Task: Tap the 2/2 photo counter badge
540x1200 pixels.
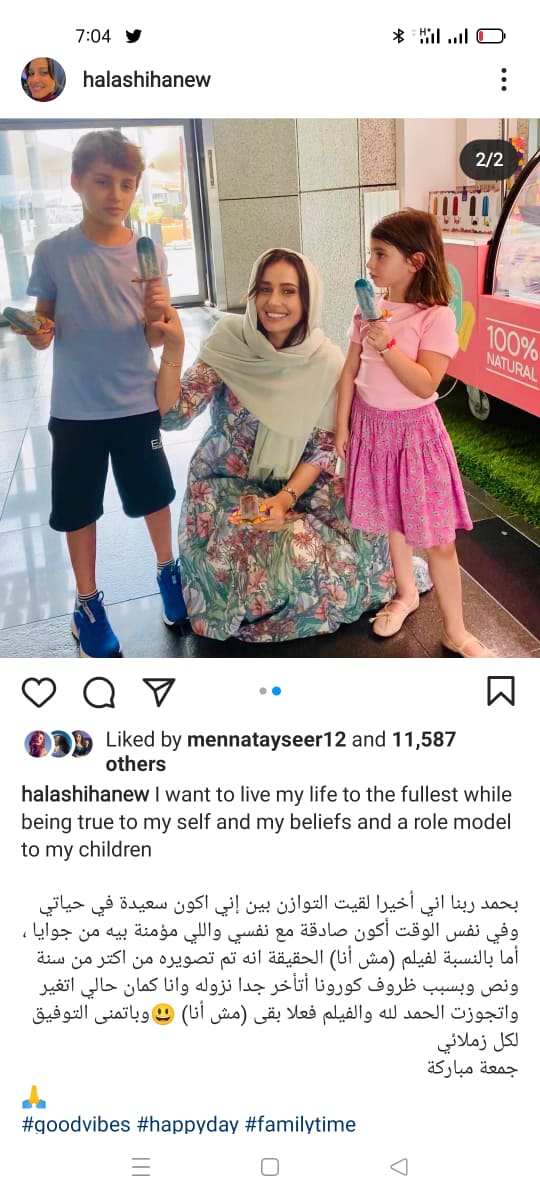Action: (489, 159)
